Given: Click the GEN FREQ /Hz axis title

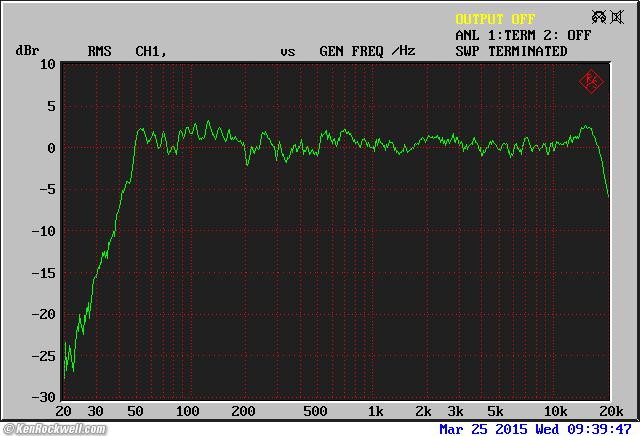Looking at the screenshot, I should click(367, 51).
